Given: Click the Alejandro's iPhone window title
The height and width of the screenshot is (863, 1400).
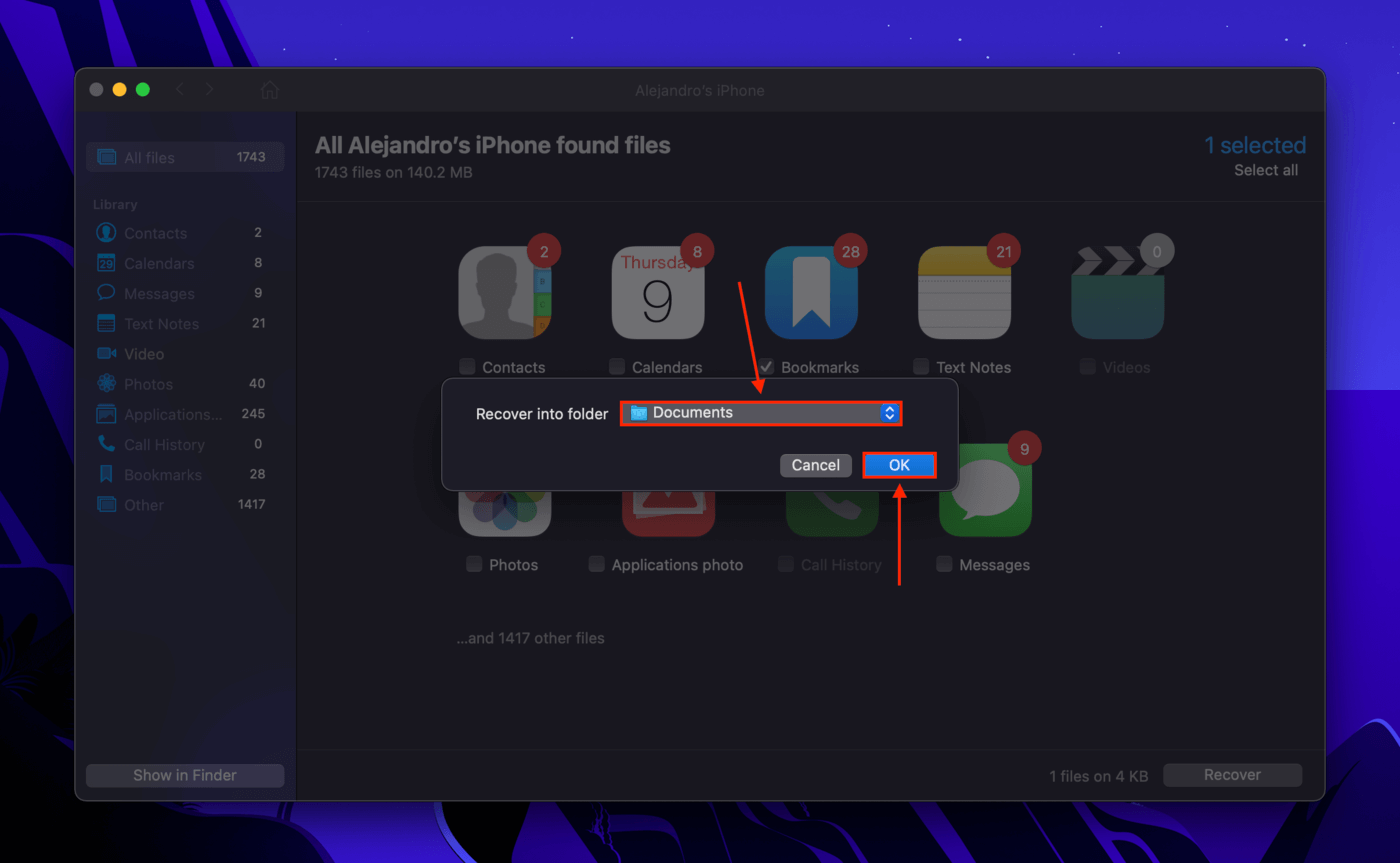Looking at the screenshot, I should 700,90.
